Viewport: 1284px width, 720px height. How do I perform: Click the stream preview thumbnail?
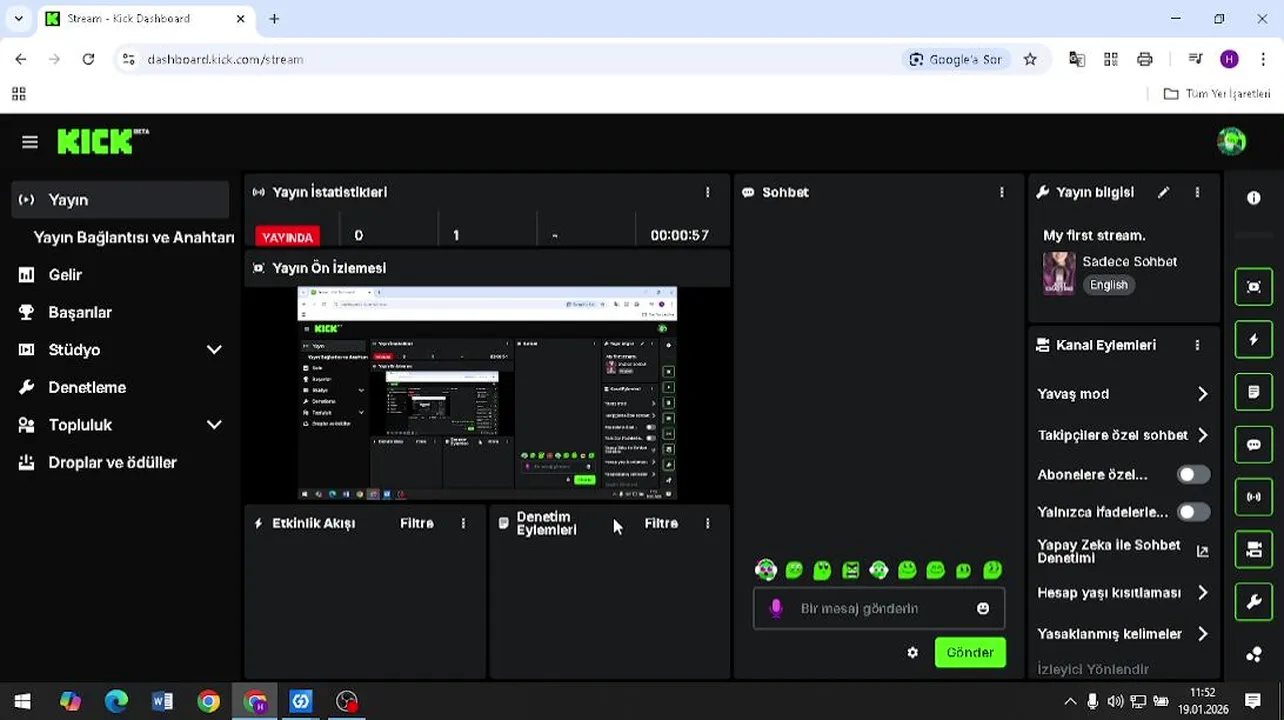pos(487,393)
